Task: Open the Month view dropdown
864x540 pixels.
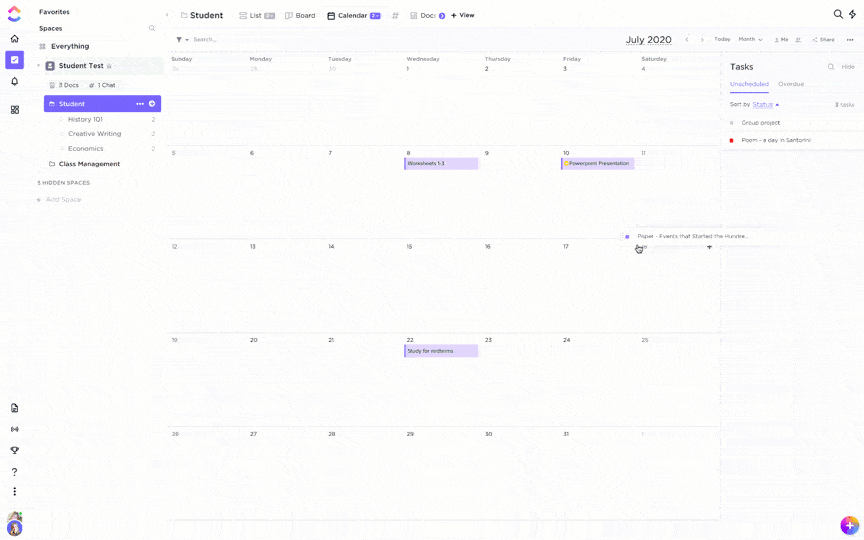Action: pyautogui.click(x=750, y=40)
